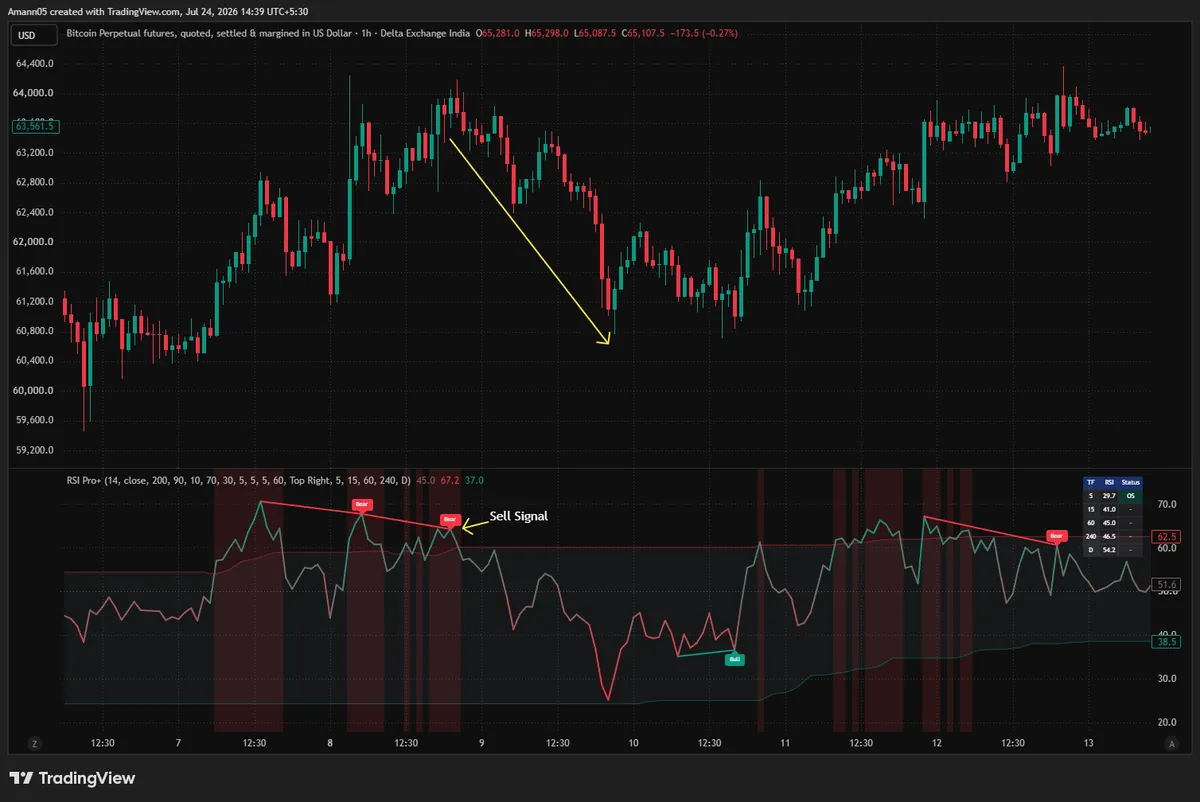
Task: Click the TradingView logo
Action: click(72, 778)
